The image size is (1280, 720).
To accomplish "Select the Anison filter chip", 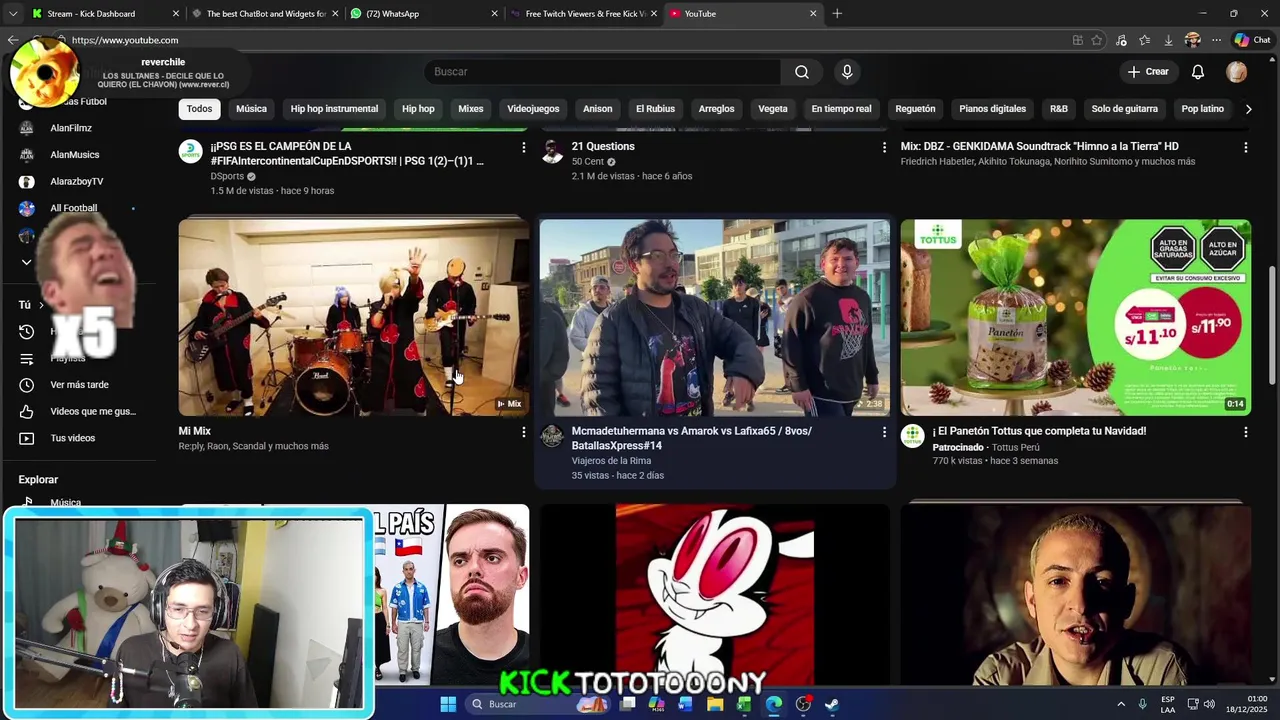I will coord(597,109).
